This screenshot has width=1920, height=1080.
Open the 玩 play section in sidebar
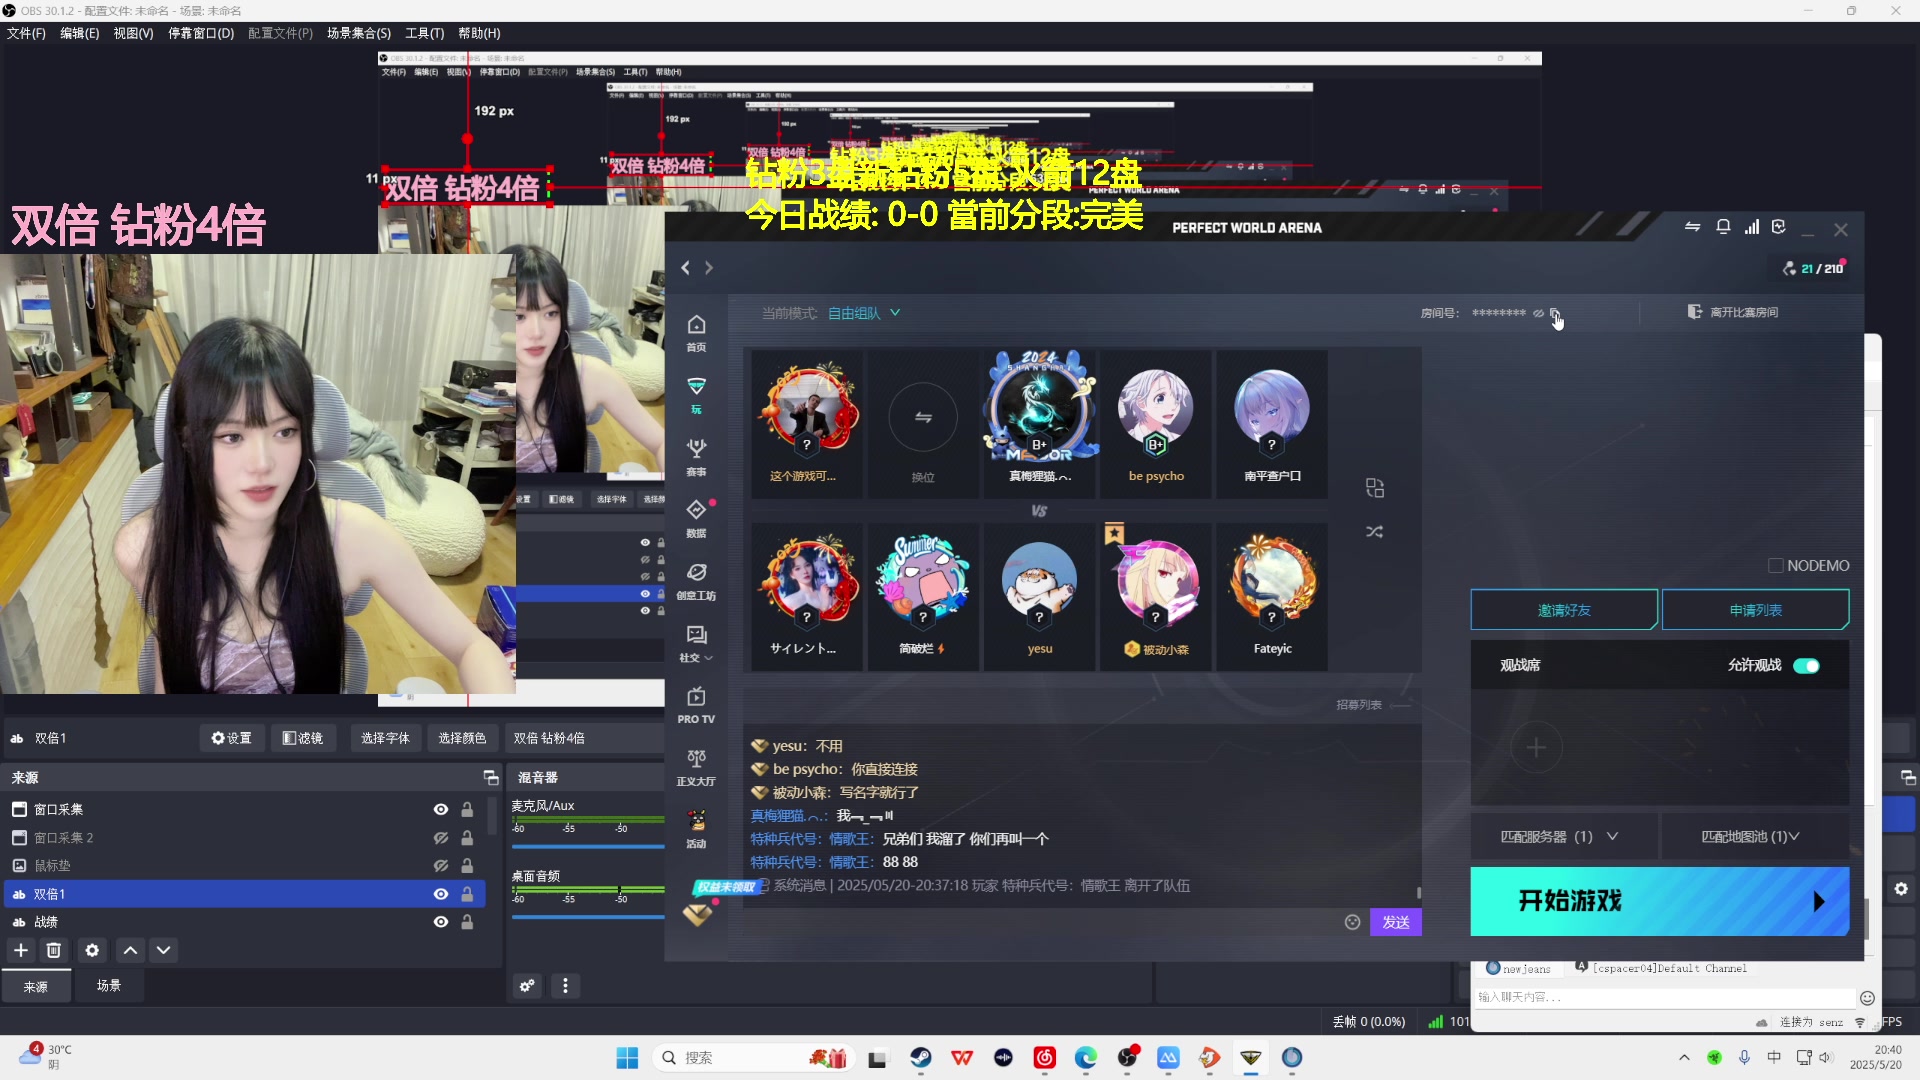[x=696, y=395]
